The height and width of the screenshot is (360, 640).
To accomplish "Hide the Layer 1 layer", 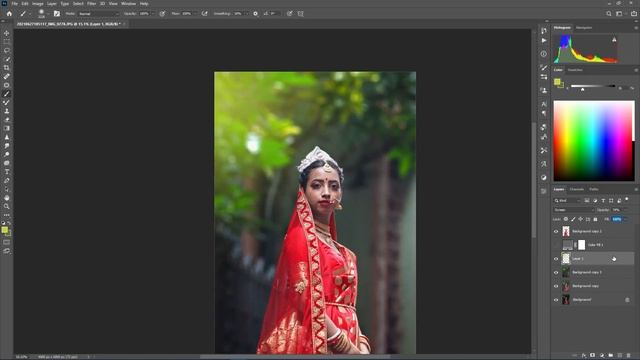I will coord(556,259).
